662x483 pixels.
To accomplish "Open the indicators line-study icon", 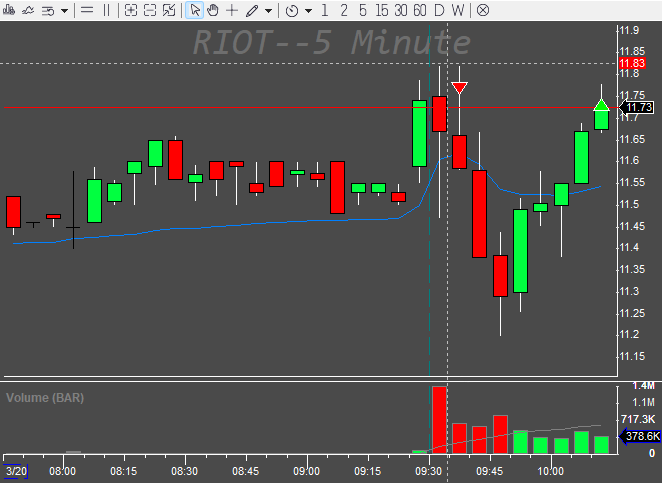I will pyautogui.click(x=28, y=10).
